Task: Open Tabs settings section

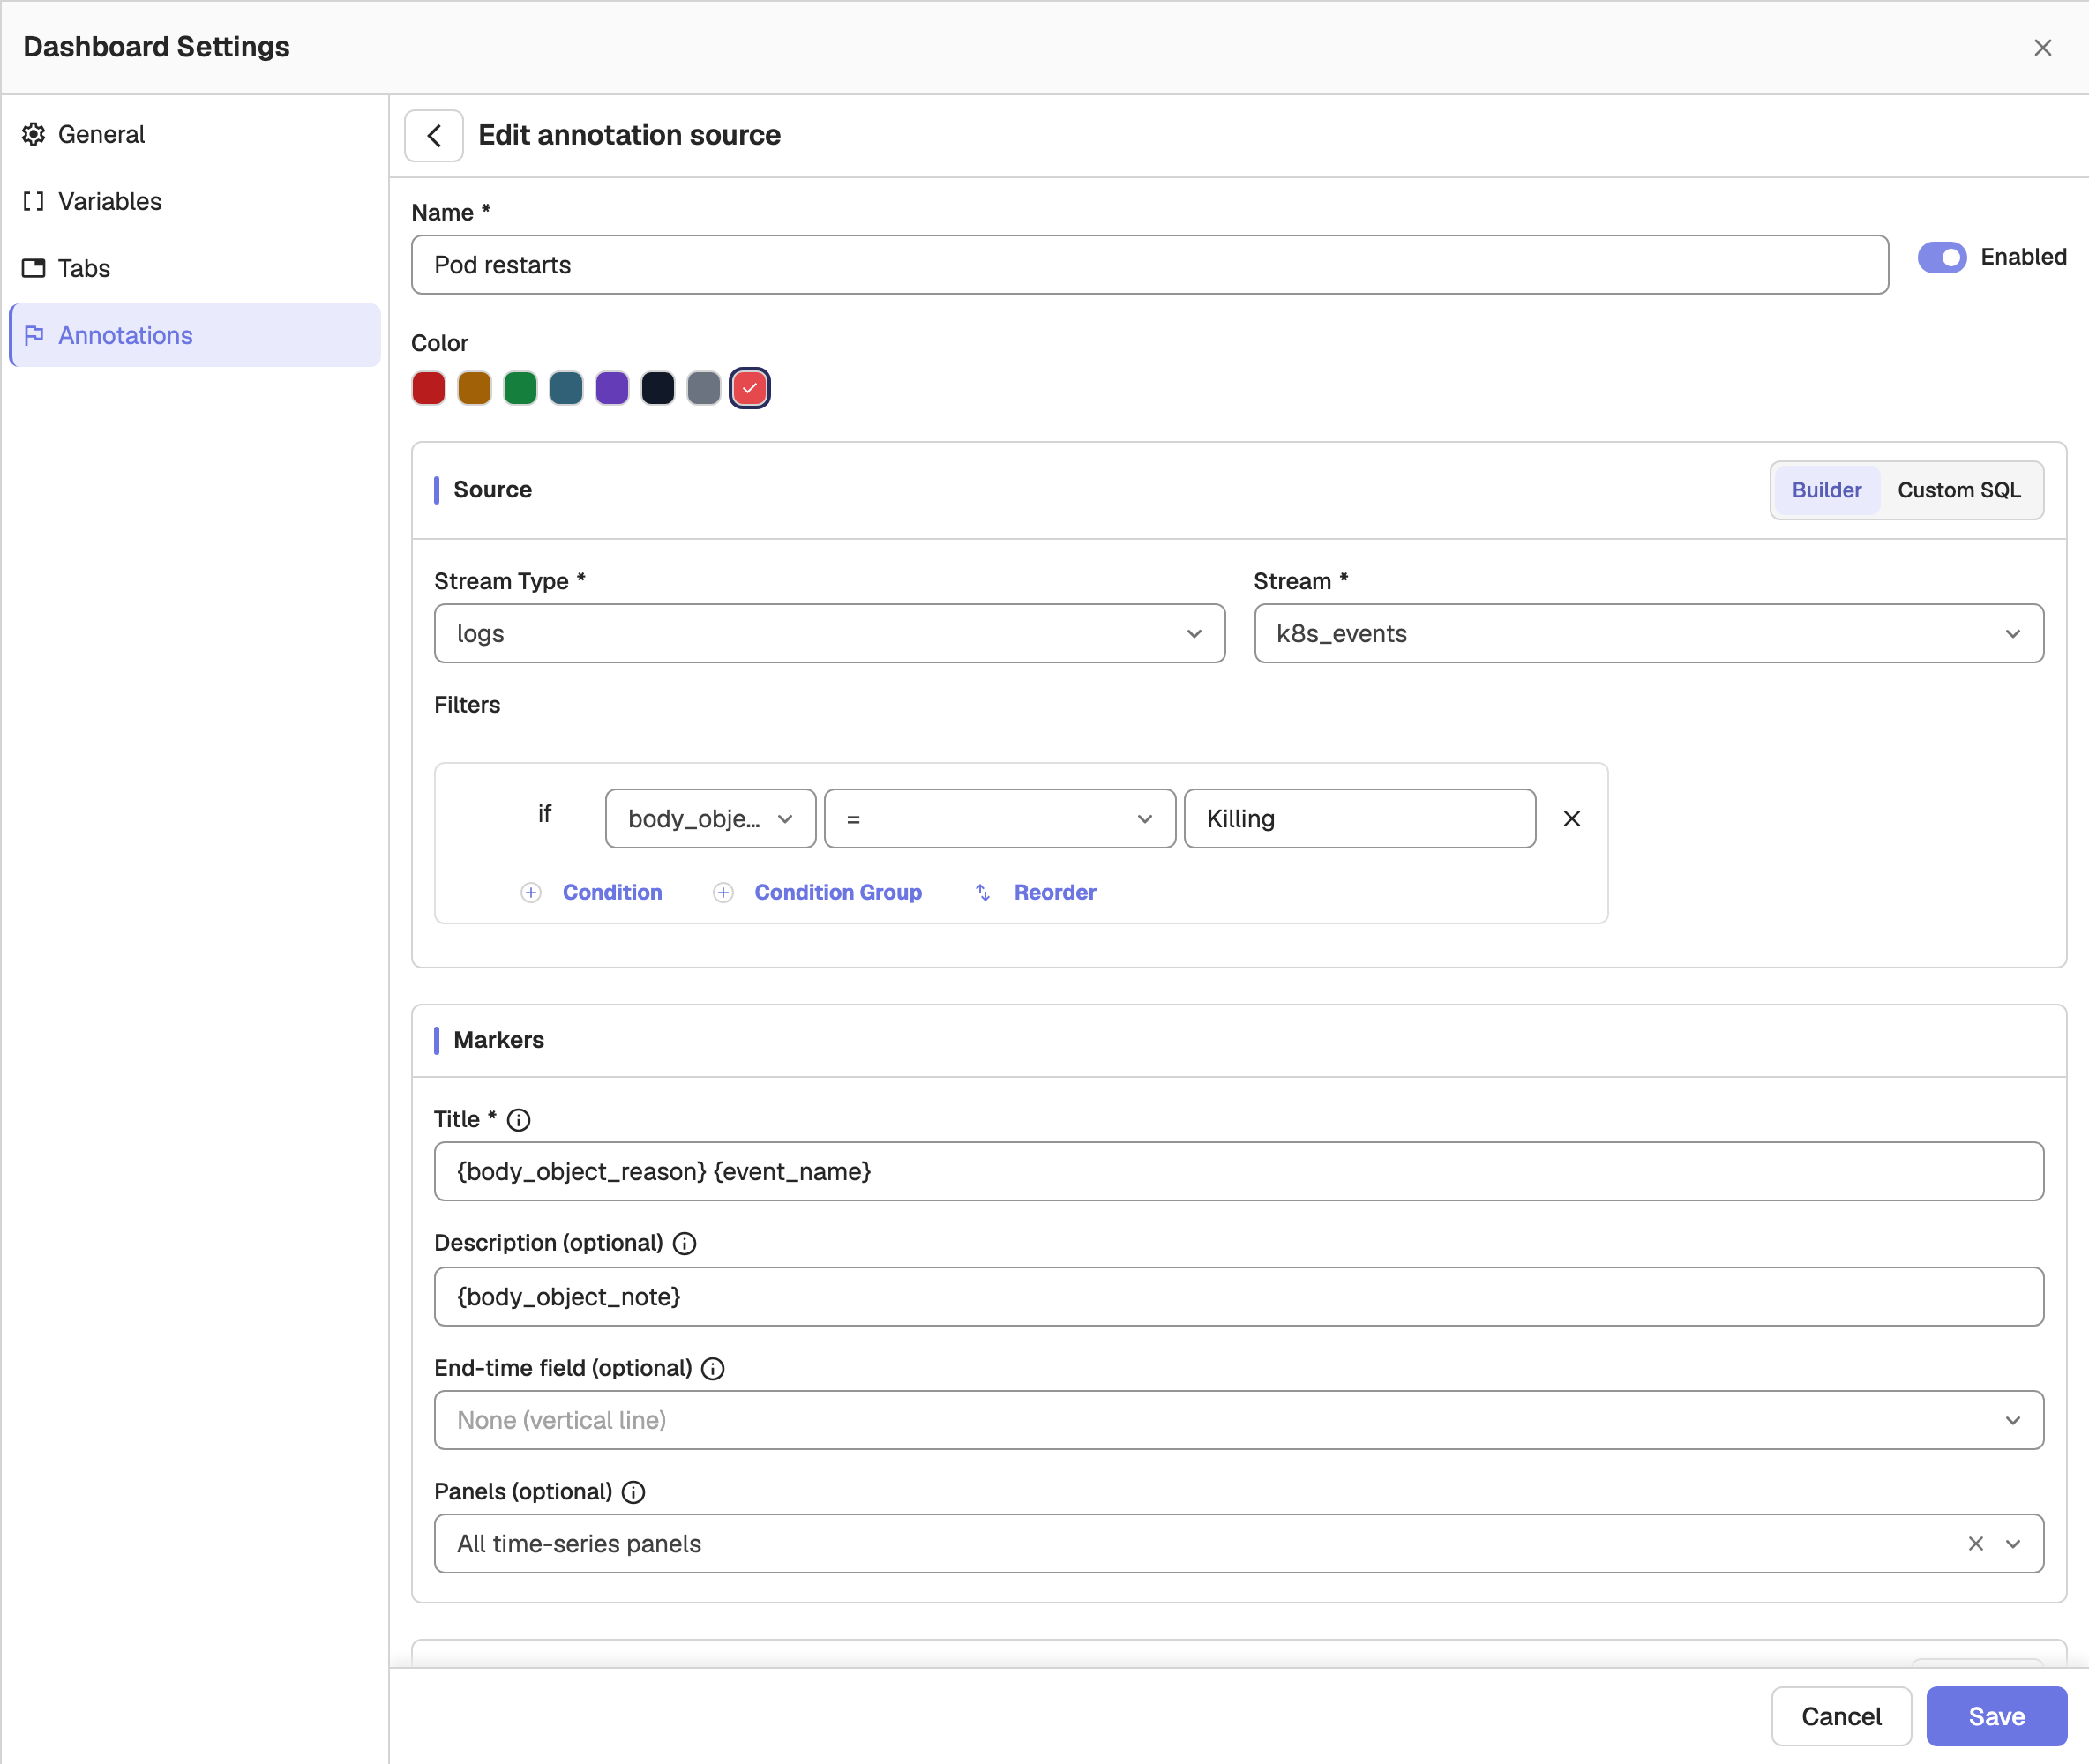Action: click(195, 268)
